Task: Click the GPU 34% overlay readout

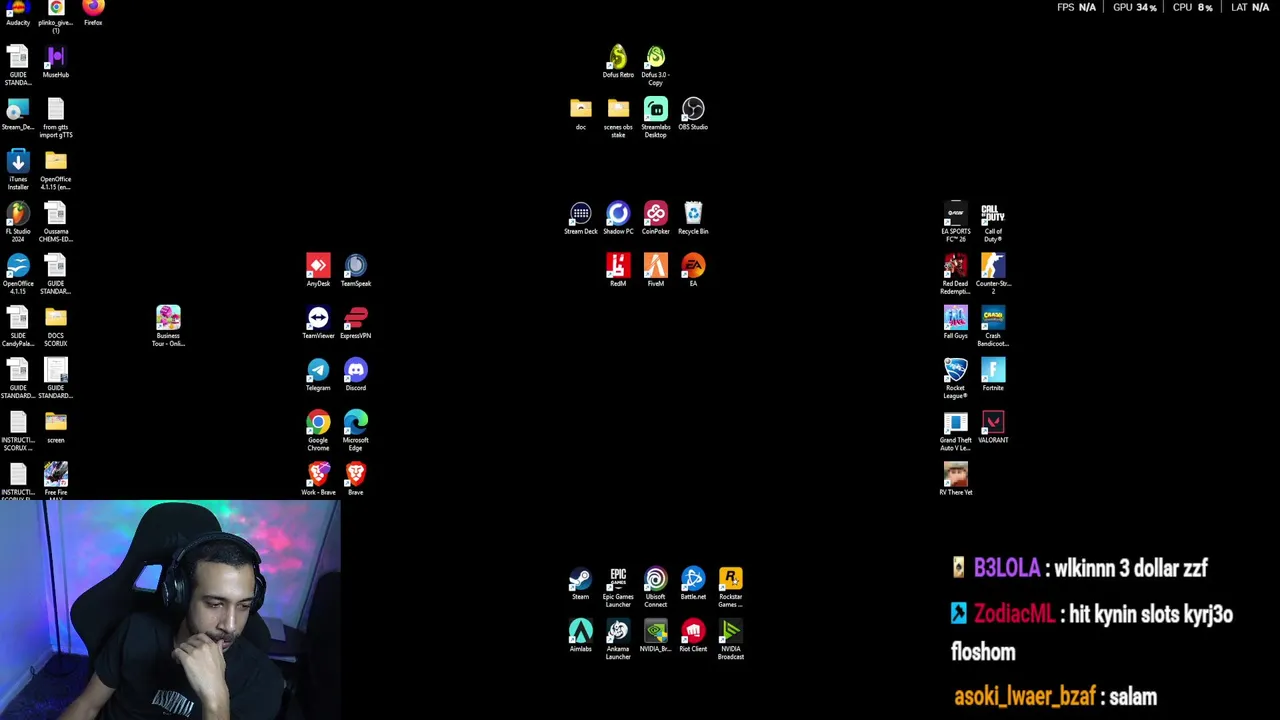Action: [1135, 7]
